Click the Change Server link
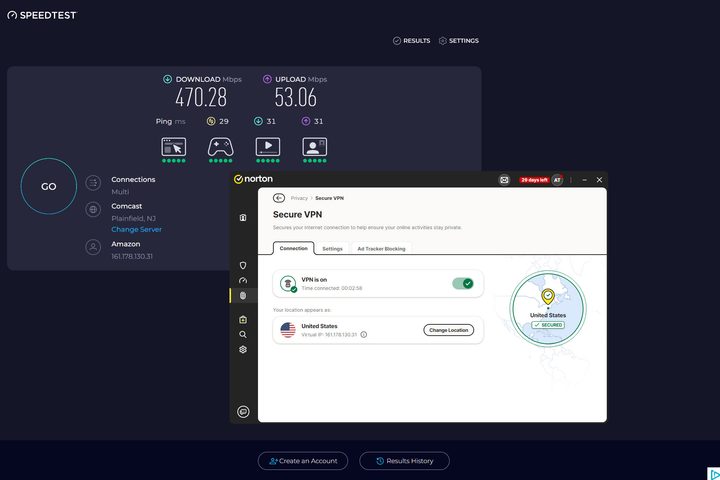Image resolution: width=720 pixels, height=480 pixels. (x=136, y=229)
